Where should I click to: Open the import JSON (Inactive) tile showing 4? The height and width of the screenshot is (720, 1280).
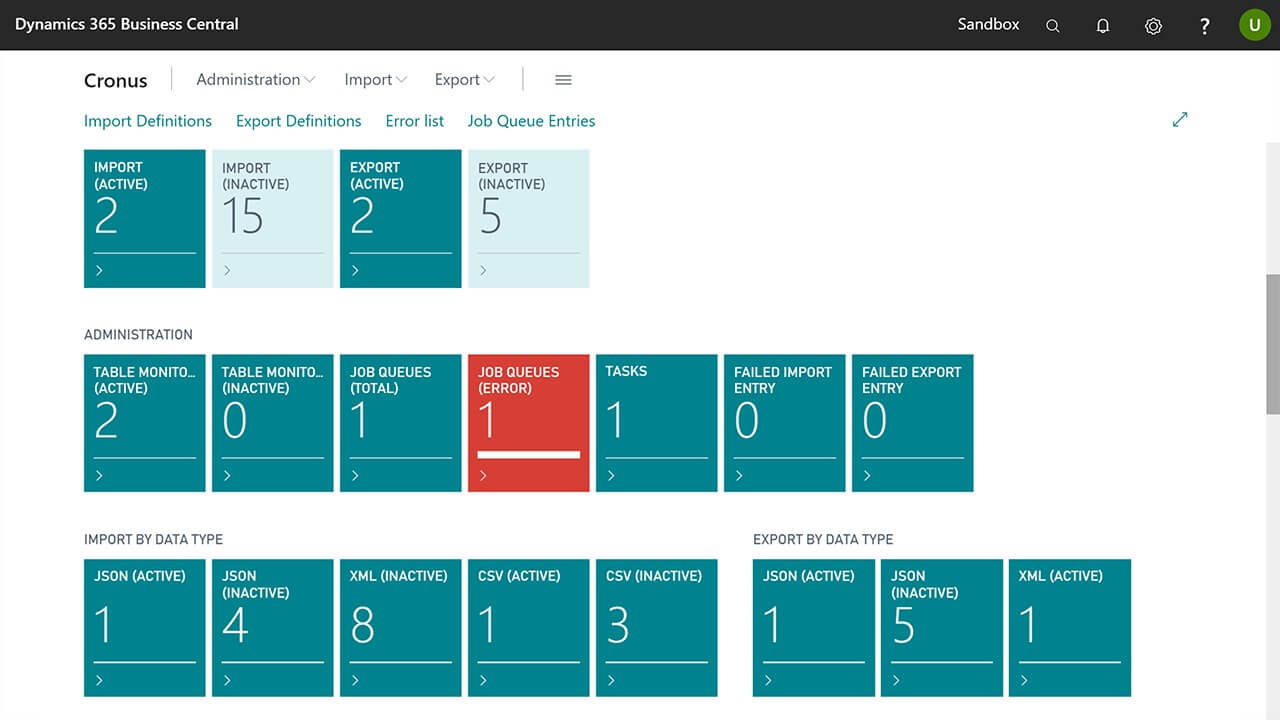pyautogui.click(x=273, y=628)
